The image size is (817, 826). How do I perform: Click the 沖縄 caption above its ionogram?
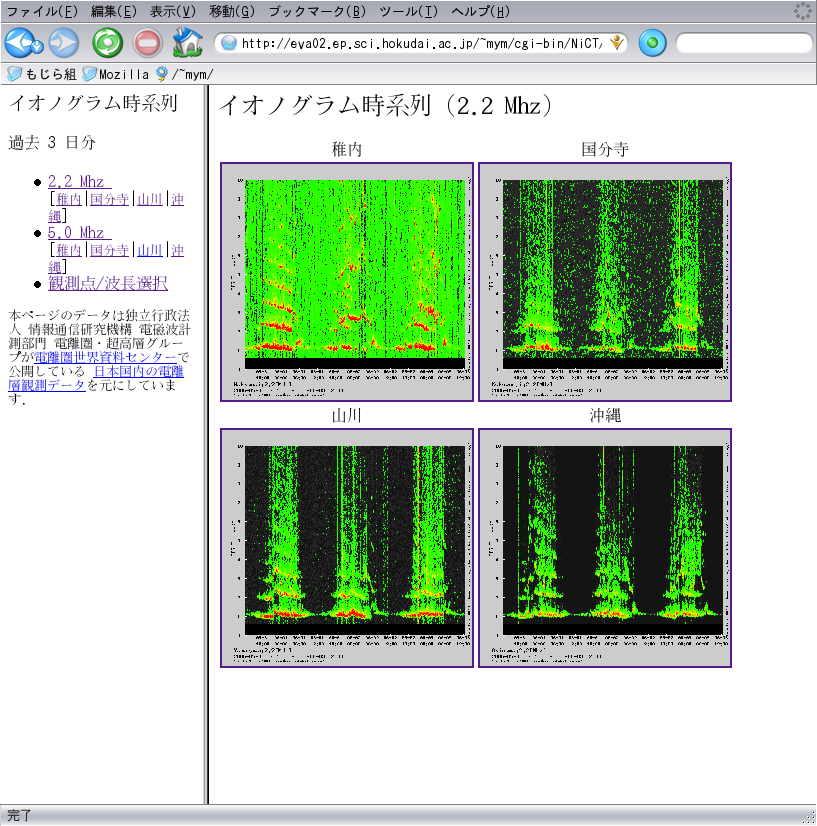[x=605, y=416]
